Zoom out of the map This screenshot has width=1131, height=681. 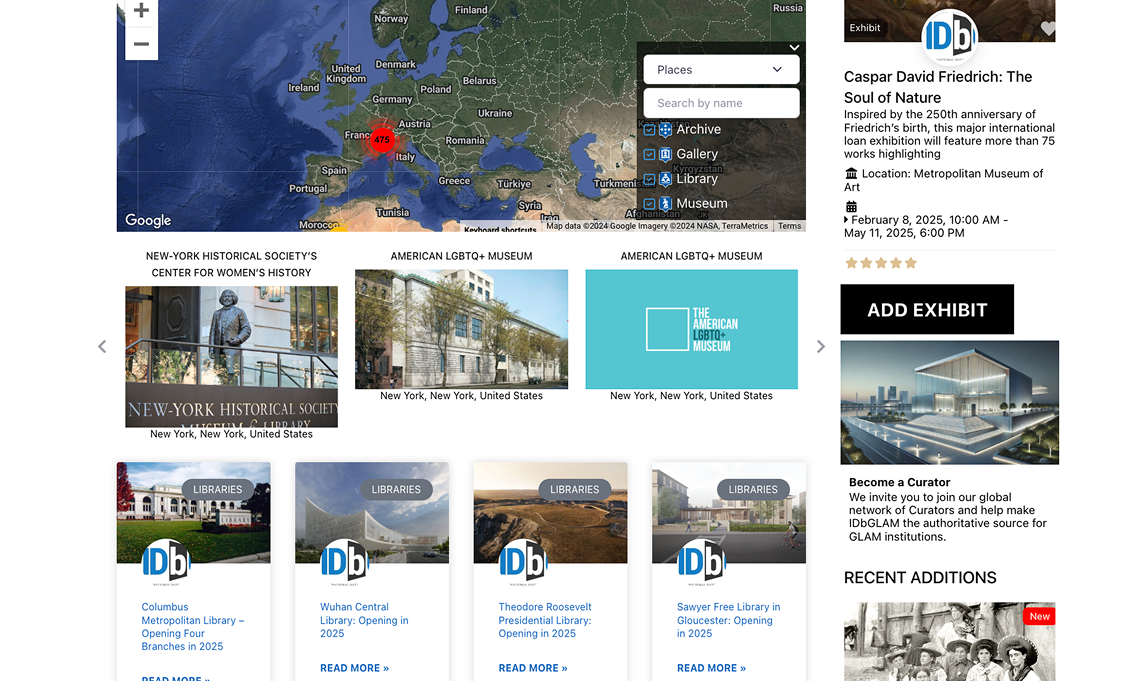pos(141,44)
